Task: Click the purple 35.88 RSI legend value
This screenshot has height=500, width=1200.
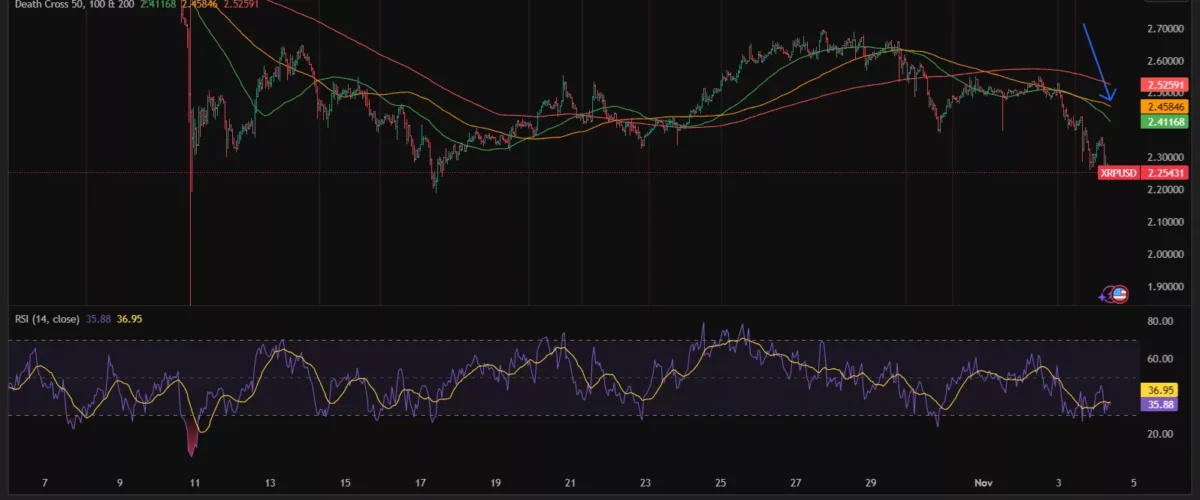Action: [99, 319]
